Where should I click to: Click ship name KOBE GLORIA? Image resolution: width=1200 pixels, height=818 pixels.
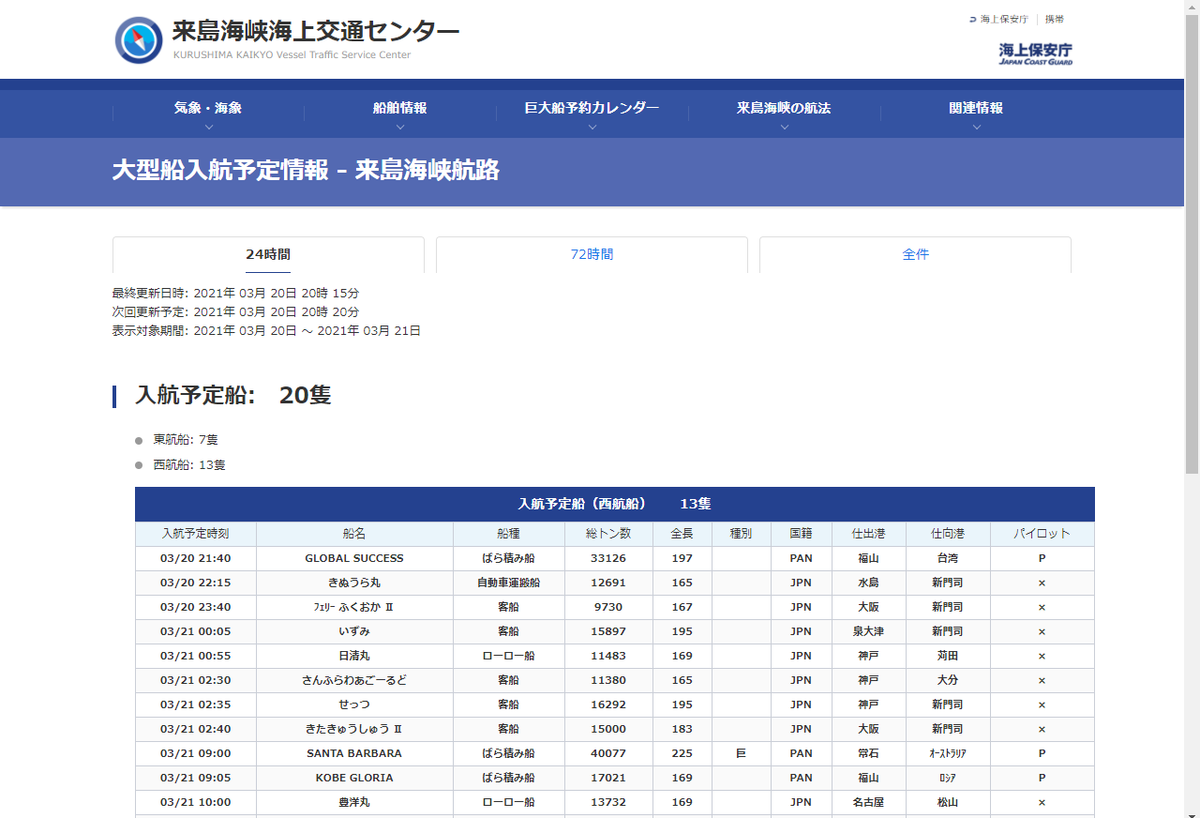coord(355,778)
